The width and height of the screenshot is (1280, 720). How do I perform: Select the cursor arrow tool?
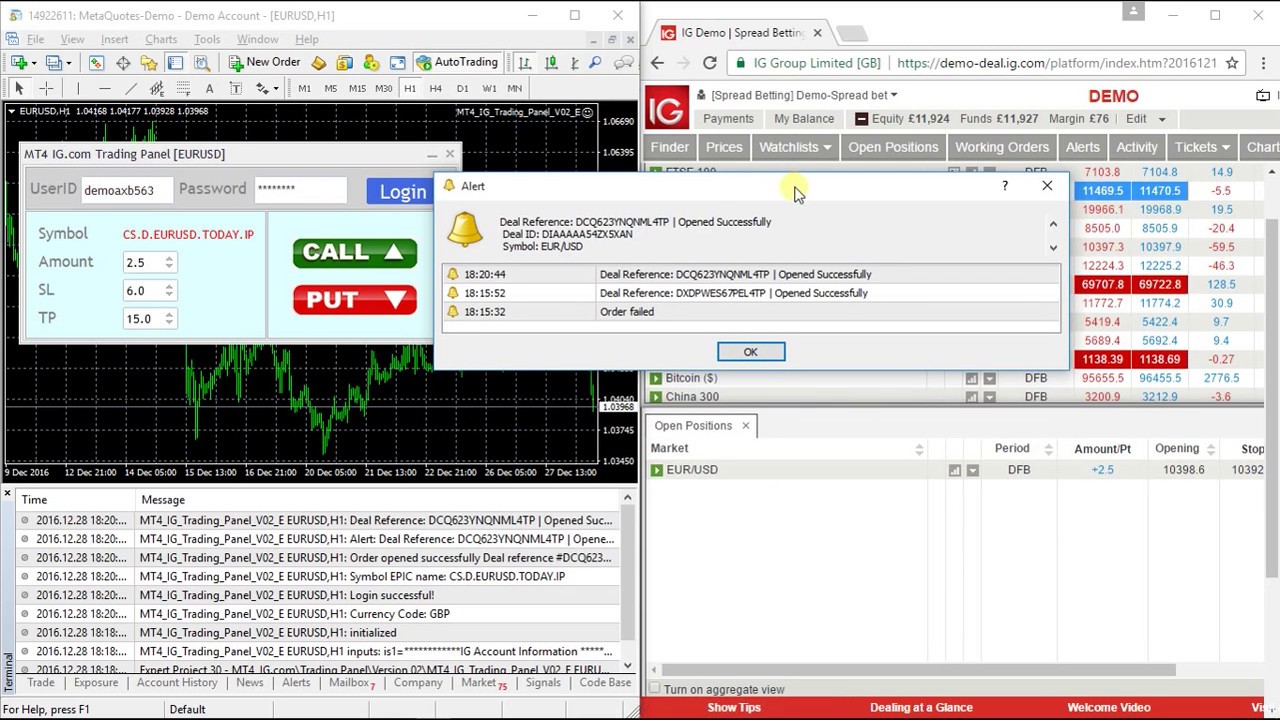click(x=19, y=88)
